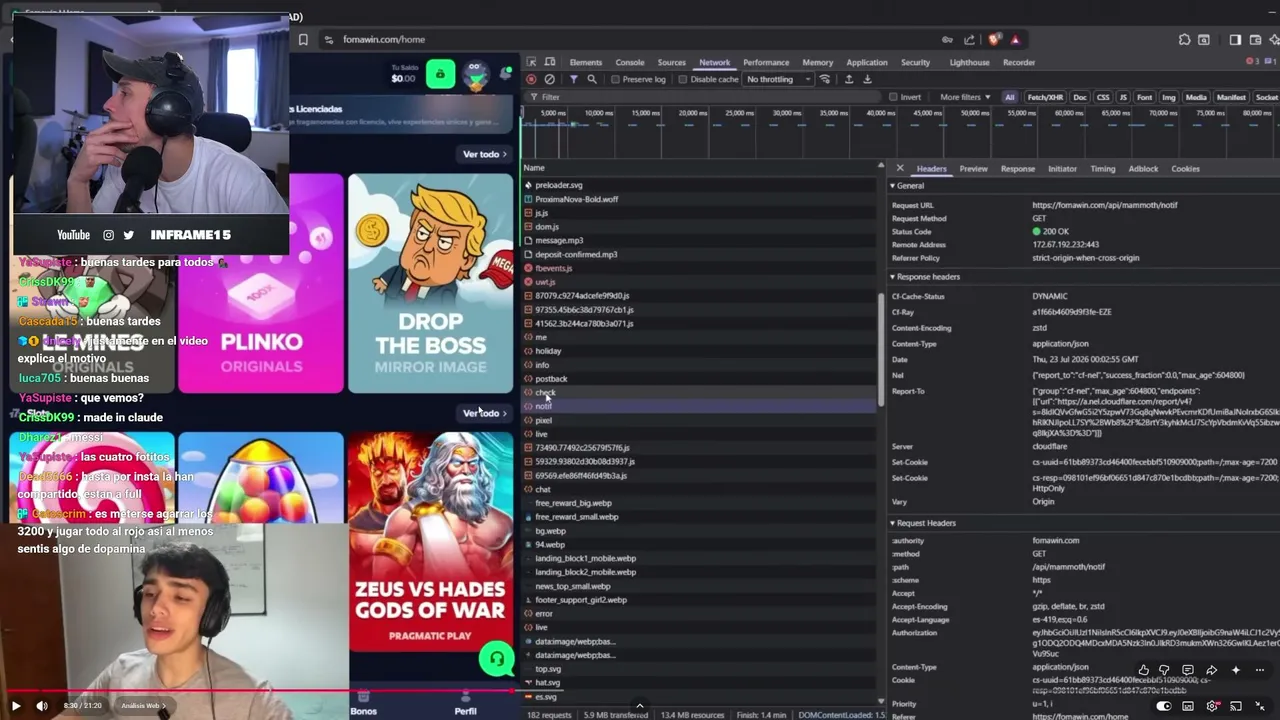Click the export HAR download icon
1280x720 pixels.
pos(867,79)
